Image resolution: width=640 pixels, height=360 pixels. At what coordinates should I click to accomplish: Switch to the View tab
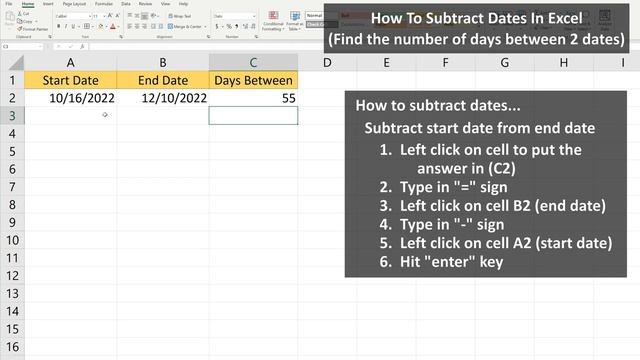point(165,4)
